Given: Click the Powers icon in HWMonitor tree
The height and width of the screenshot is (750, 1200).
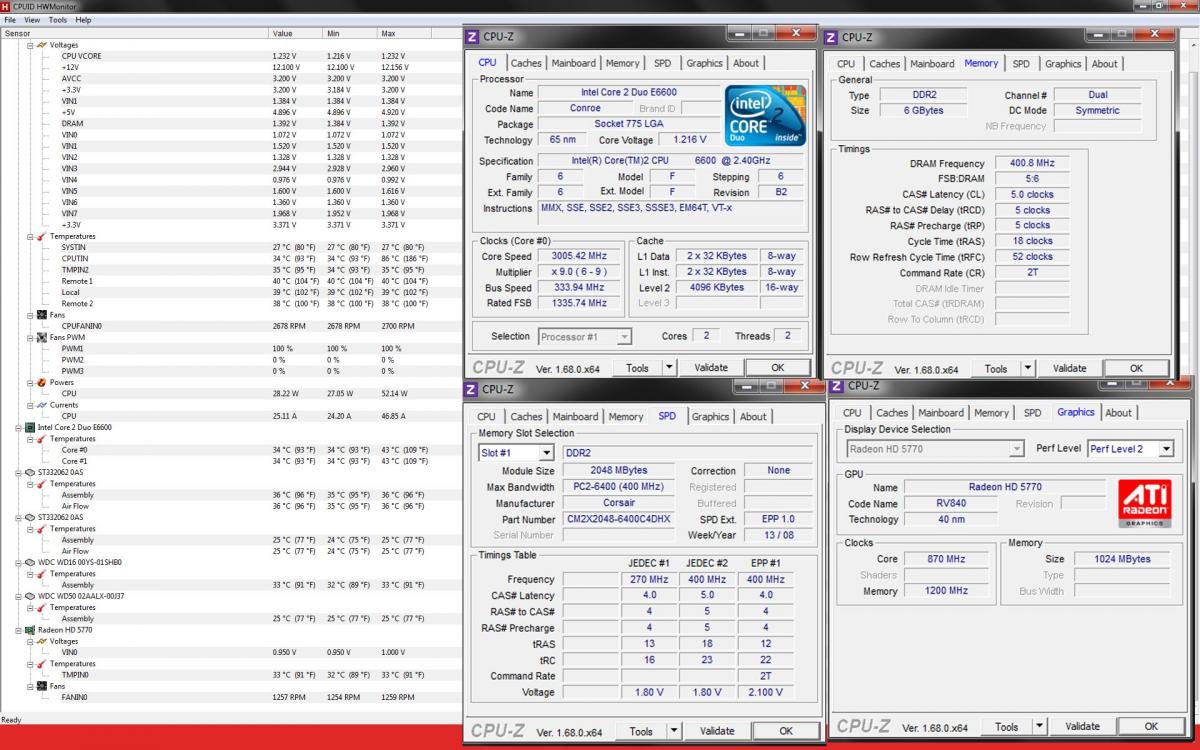Looking at the screenshot, I should [41, 382].
